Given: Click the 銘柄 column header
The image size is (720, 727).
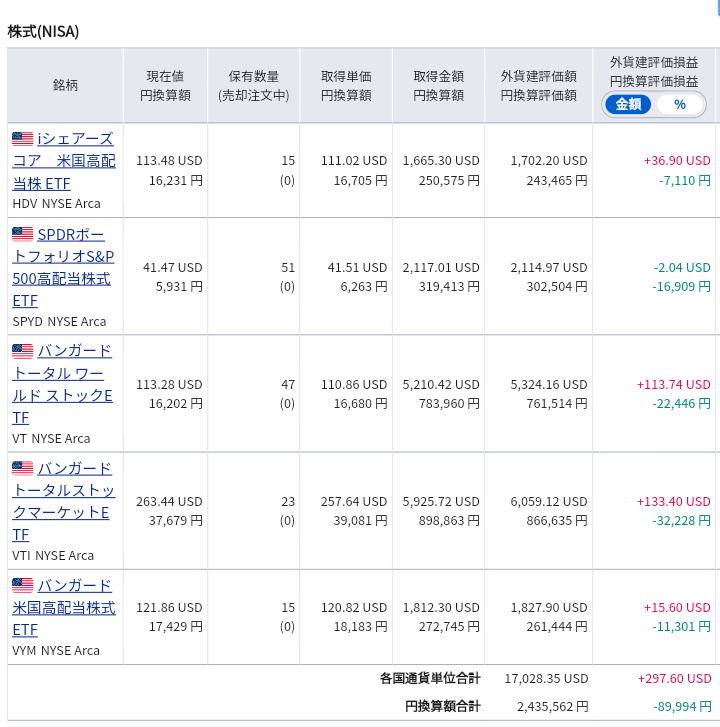Looking at the screenshot, I should click(65, 86).
